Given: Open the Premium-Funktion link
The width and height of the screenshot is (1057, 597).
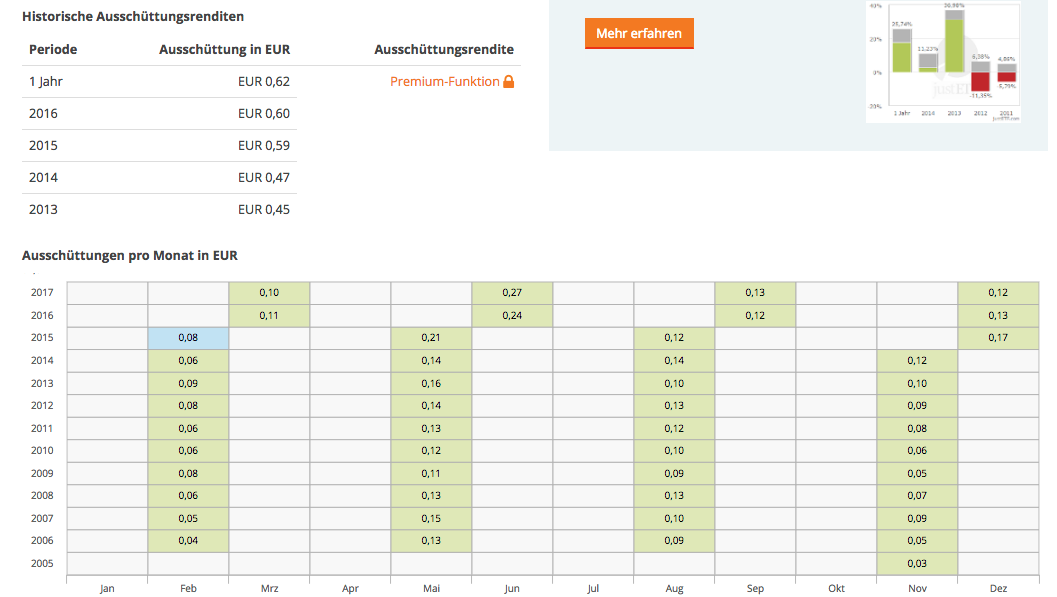Looking at the screenshot, I should [x=444, y=82].
